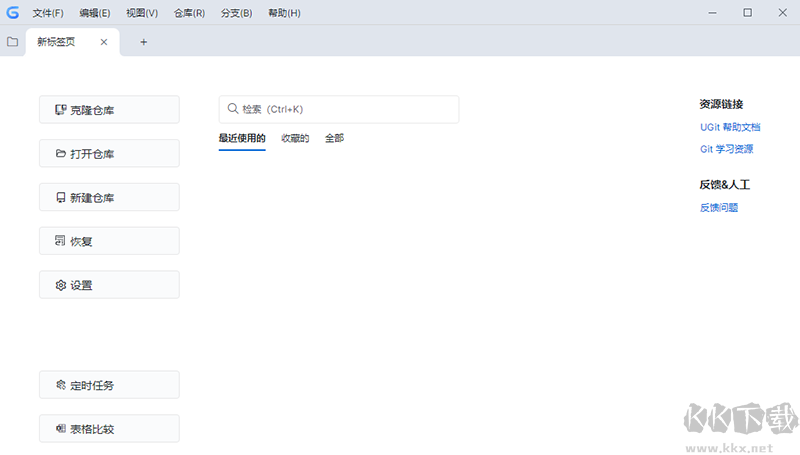The width and height of the screenshot is (800, 455).
Task: Click the 打开仓库 button
Action: (x=109, y=154)
